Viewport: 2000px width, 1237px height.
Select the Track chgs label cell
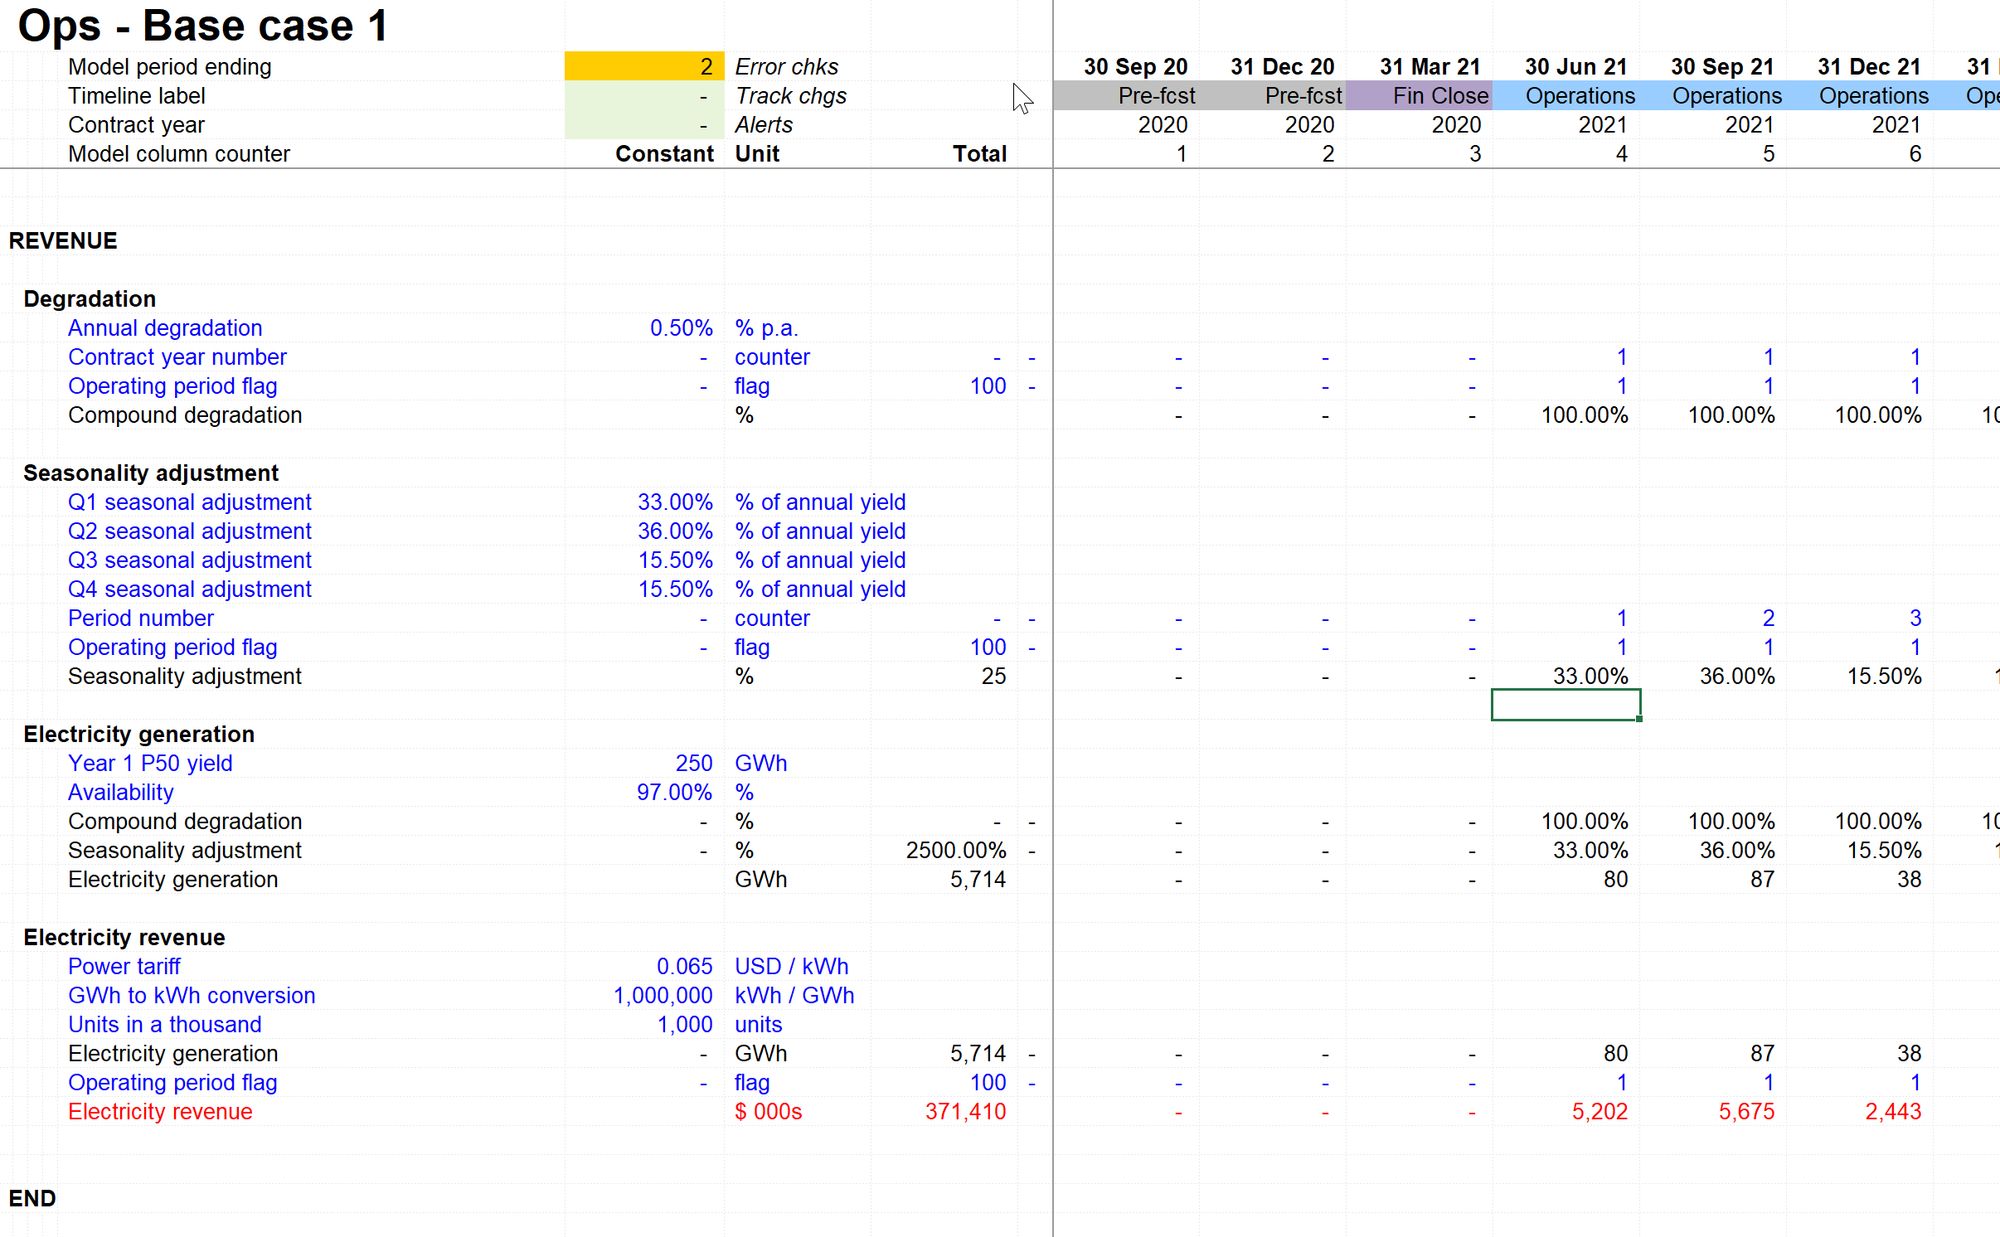[790, 96]
